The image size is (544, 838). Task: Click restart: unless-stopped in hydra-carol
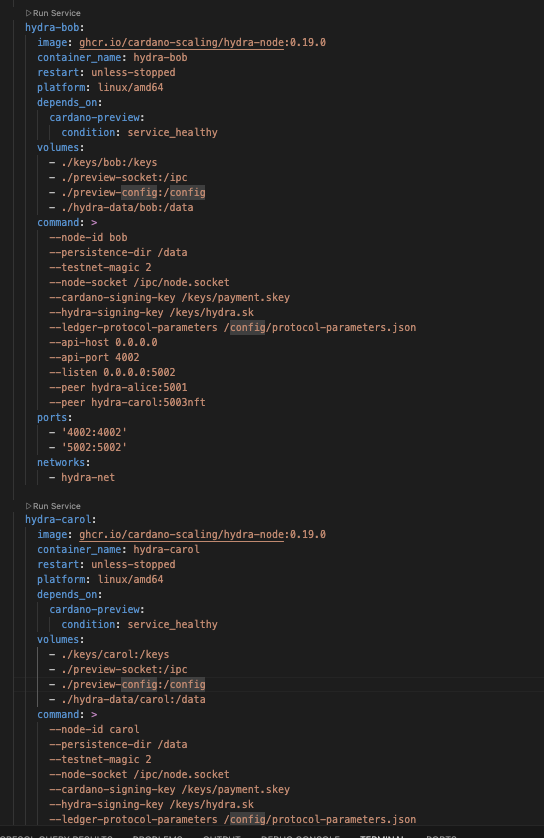point(106,564)
